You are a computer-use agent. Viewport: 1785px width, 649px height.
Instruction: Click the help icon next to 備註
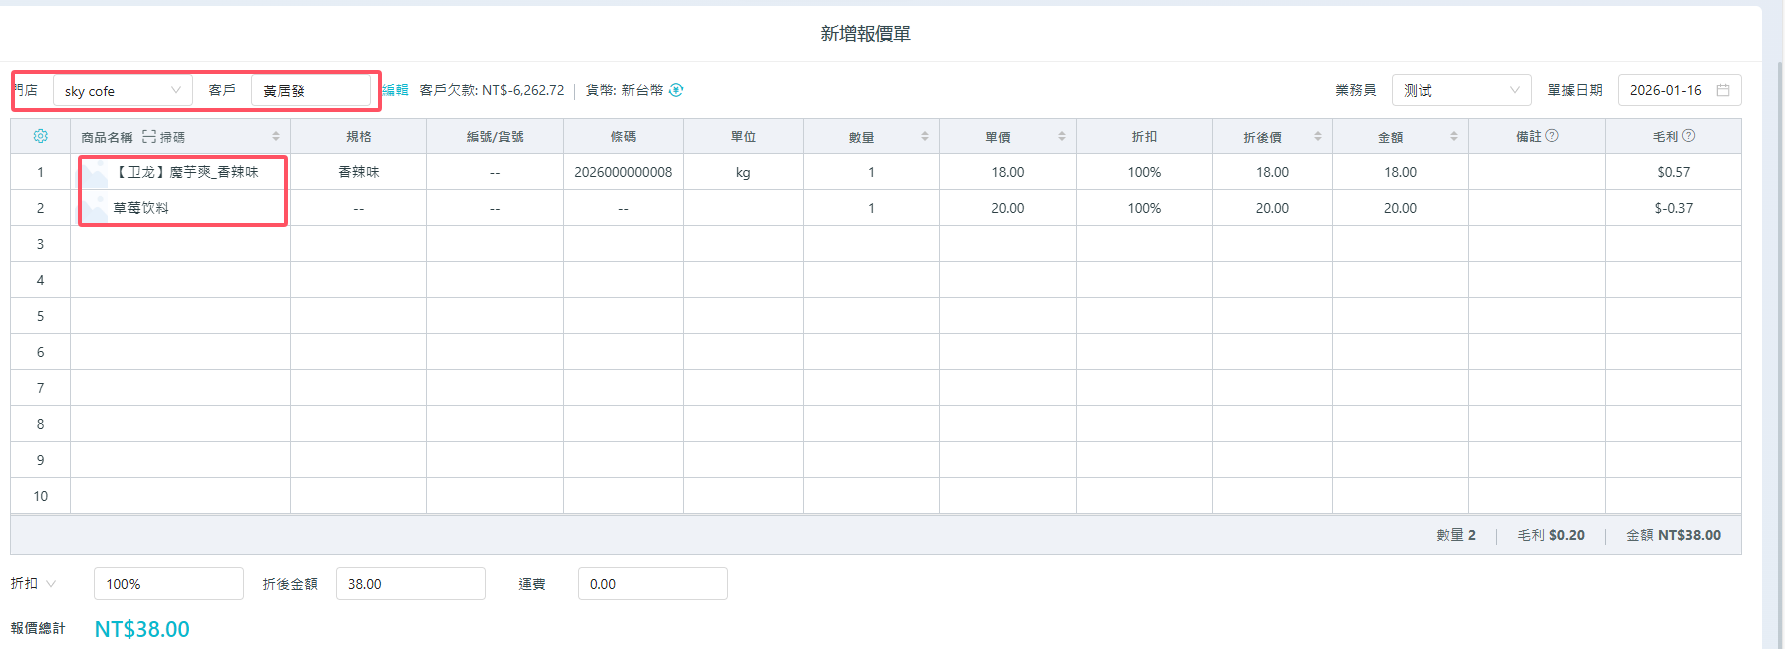pos(1552,136)
